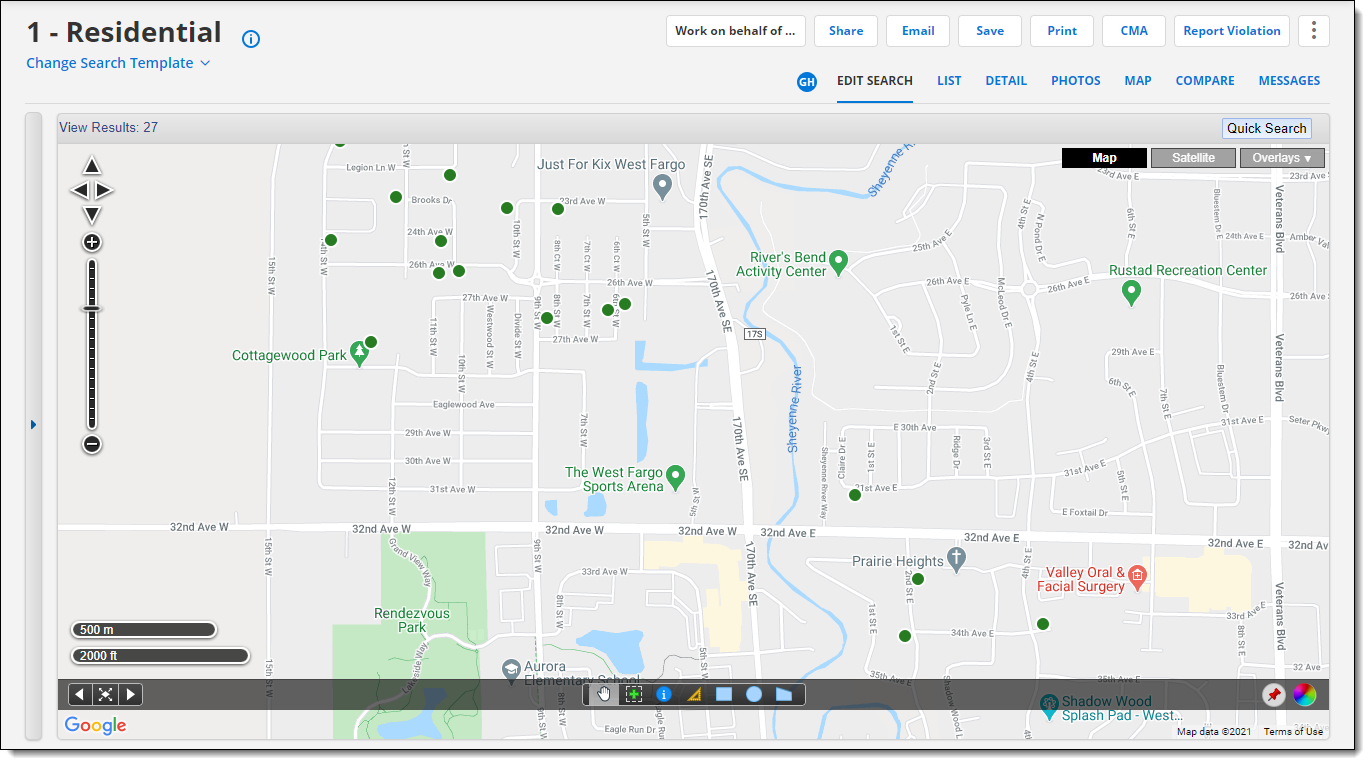Click the blue identify info tool
The height and width of the screenshot is (765, 1370).
[x=662, y=694]
